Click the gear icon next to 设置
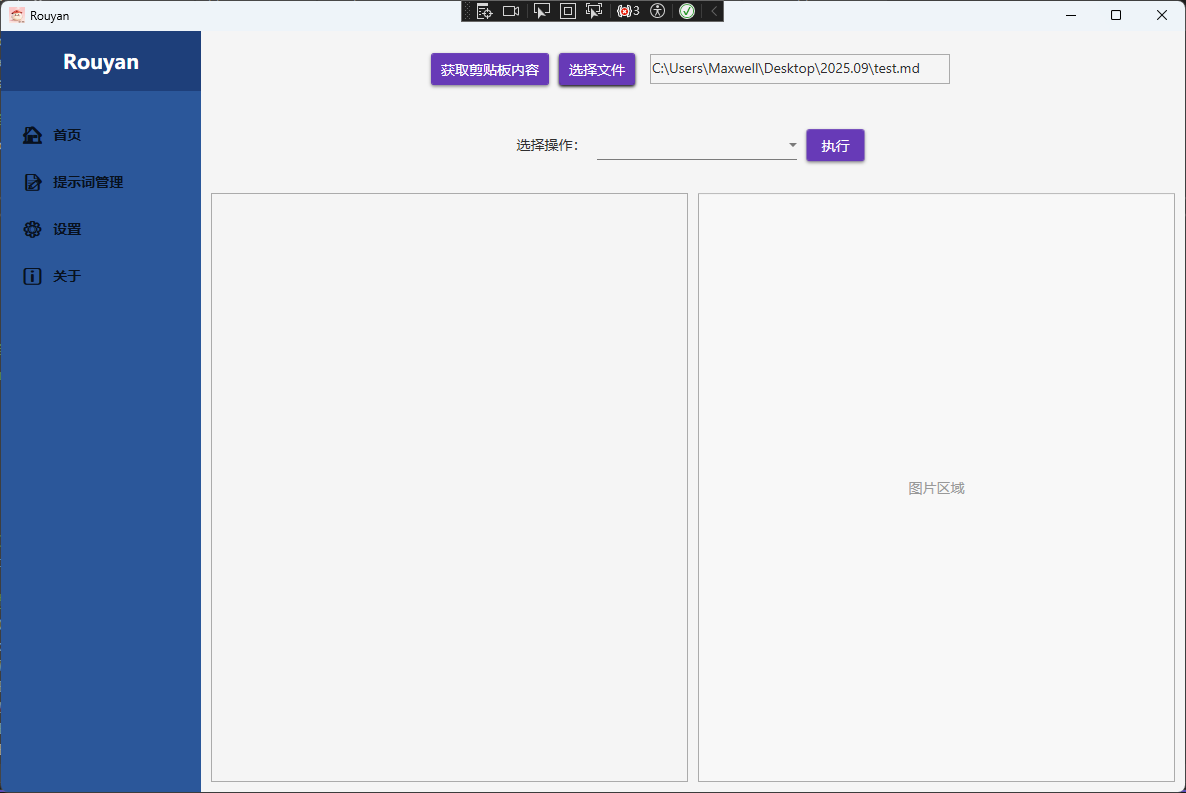The width and height of the screenshot is (1186, 793). [33, 229]
